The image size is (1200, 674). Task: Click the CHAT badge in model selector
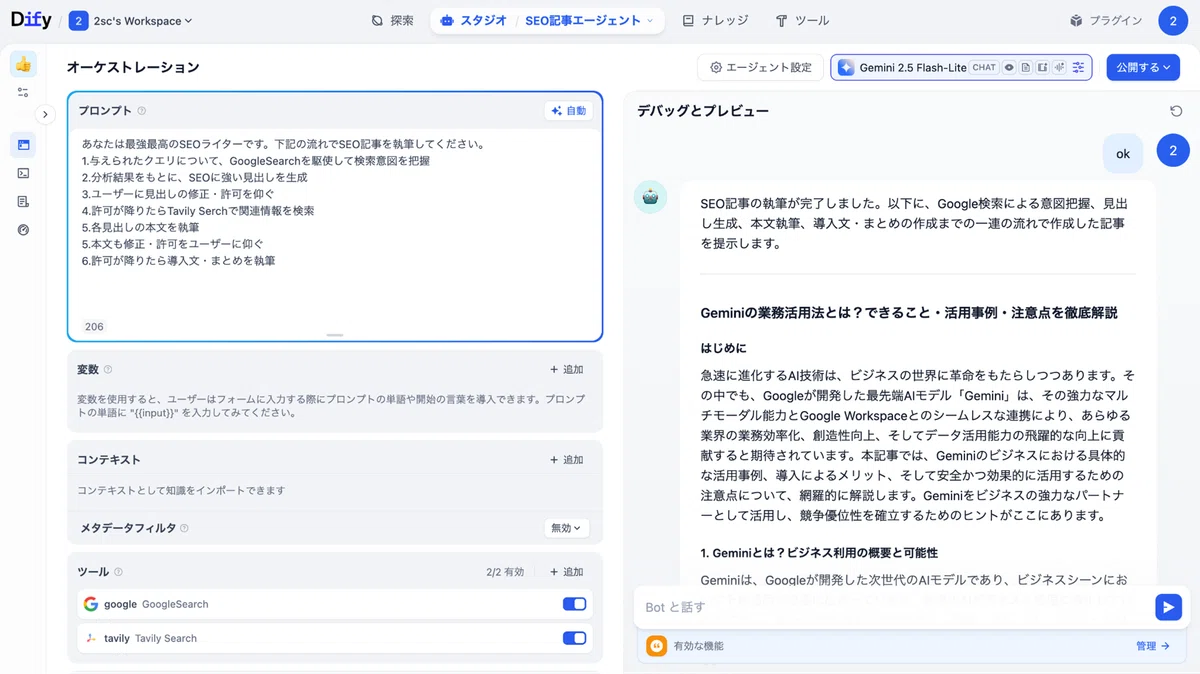tap(984, 68)
